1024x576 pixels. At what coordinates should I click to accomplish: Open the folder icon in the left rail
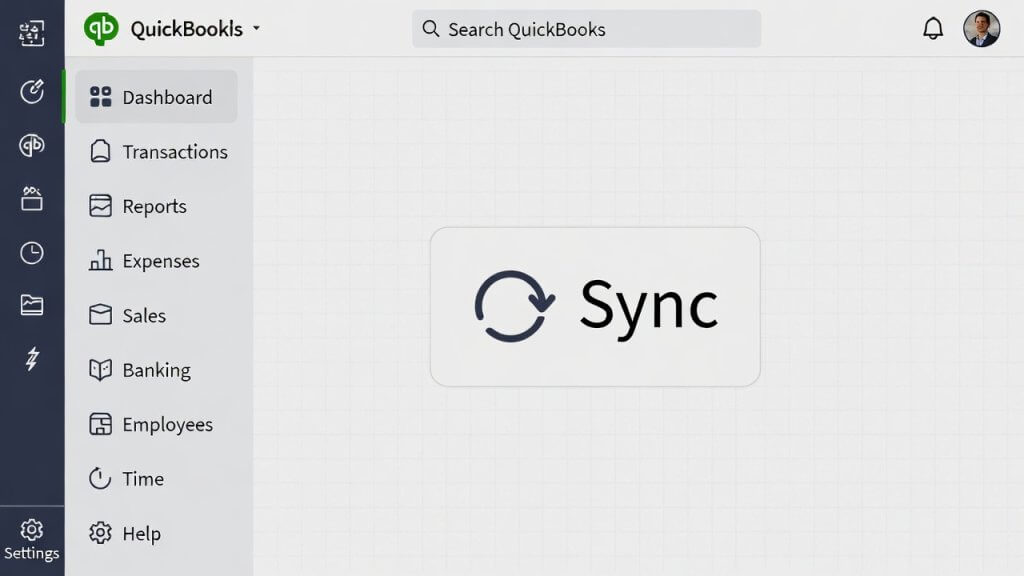point(31,307)
